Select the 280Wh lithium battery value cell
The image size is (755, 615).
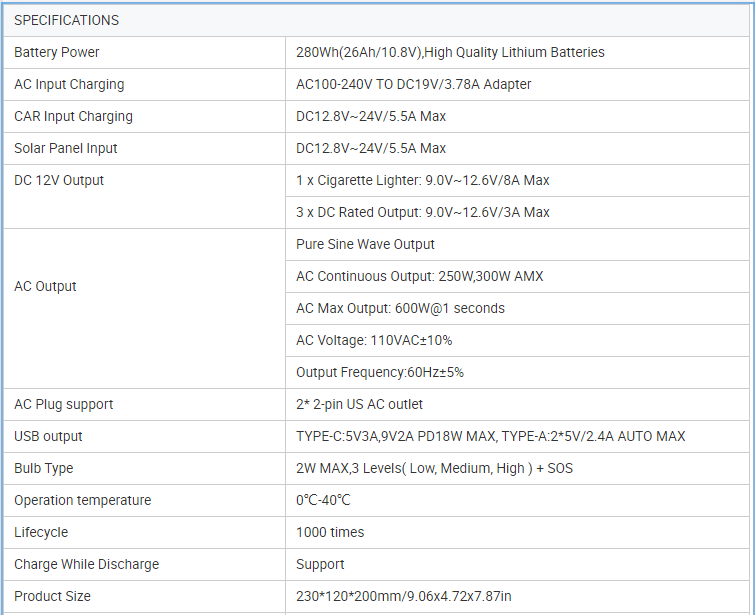(x=450, y=52)
